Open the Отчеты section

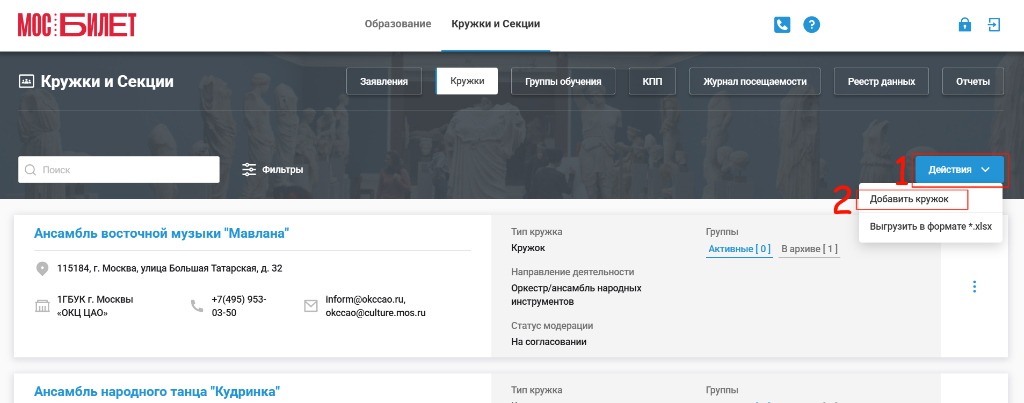point(973,82)
